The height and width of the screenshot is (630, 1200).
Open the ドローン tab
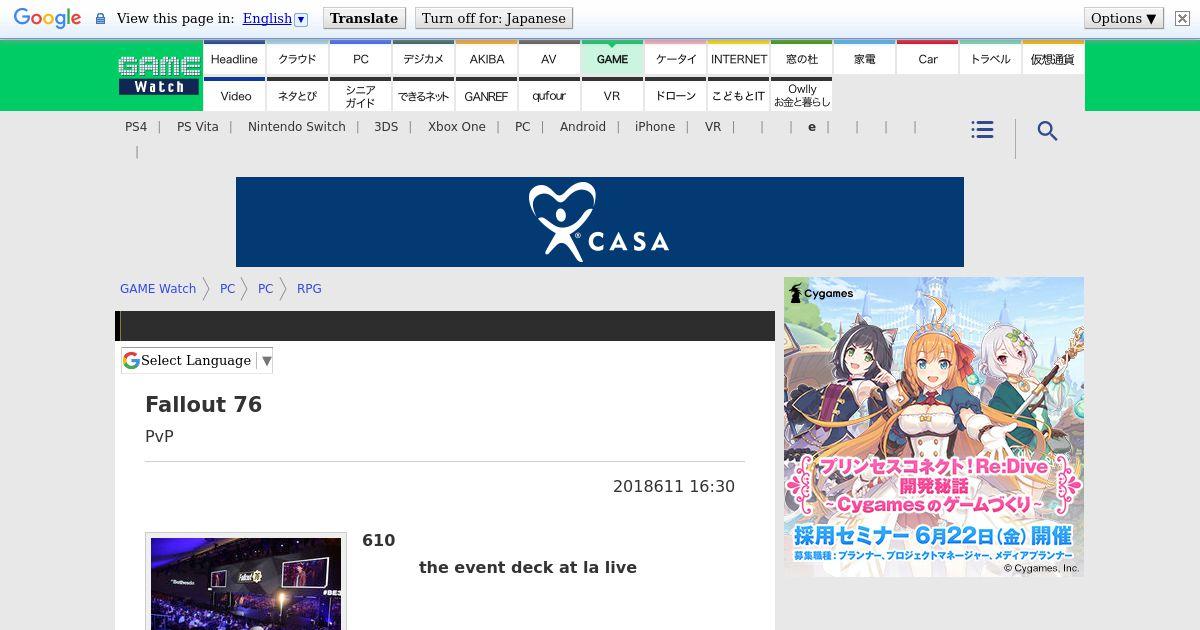(675, 95)
